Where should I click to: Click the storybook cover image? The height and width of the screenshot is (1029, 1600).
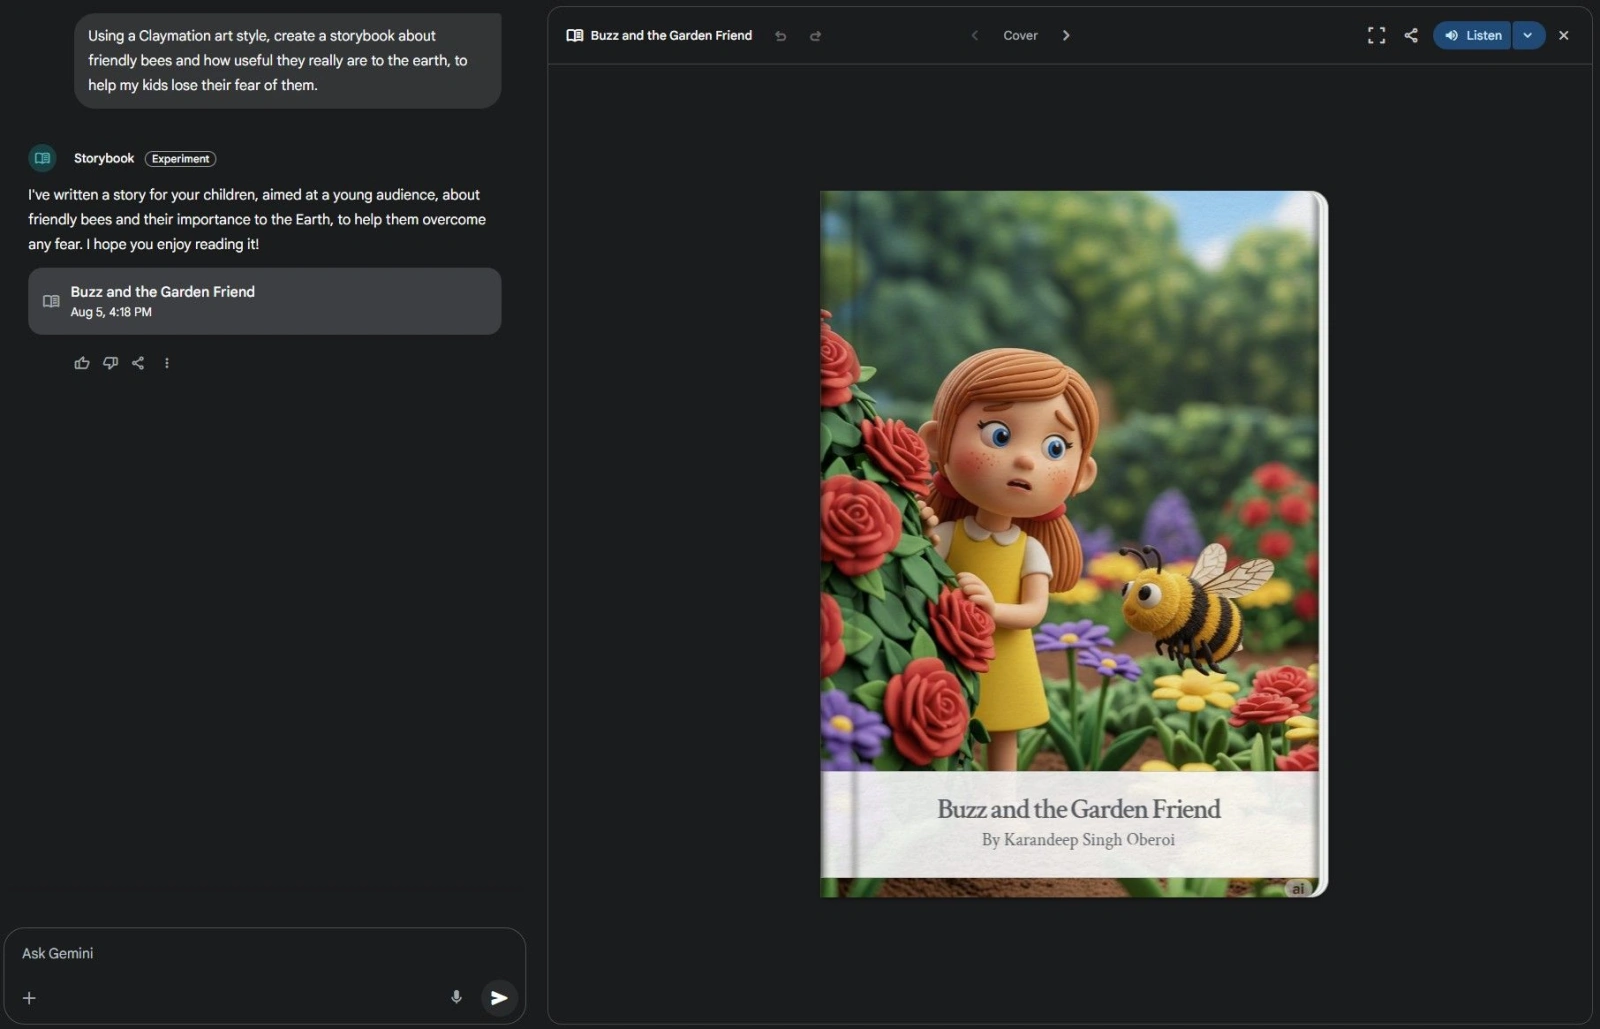click(1070, 480)
